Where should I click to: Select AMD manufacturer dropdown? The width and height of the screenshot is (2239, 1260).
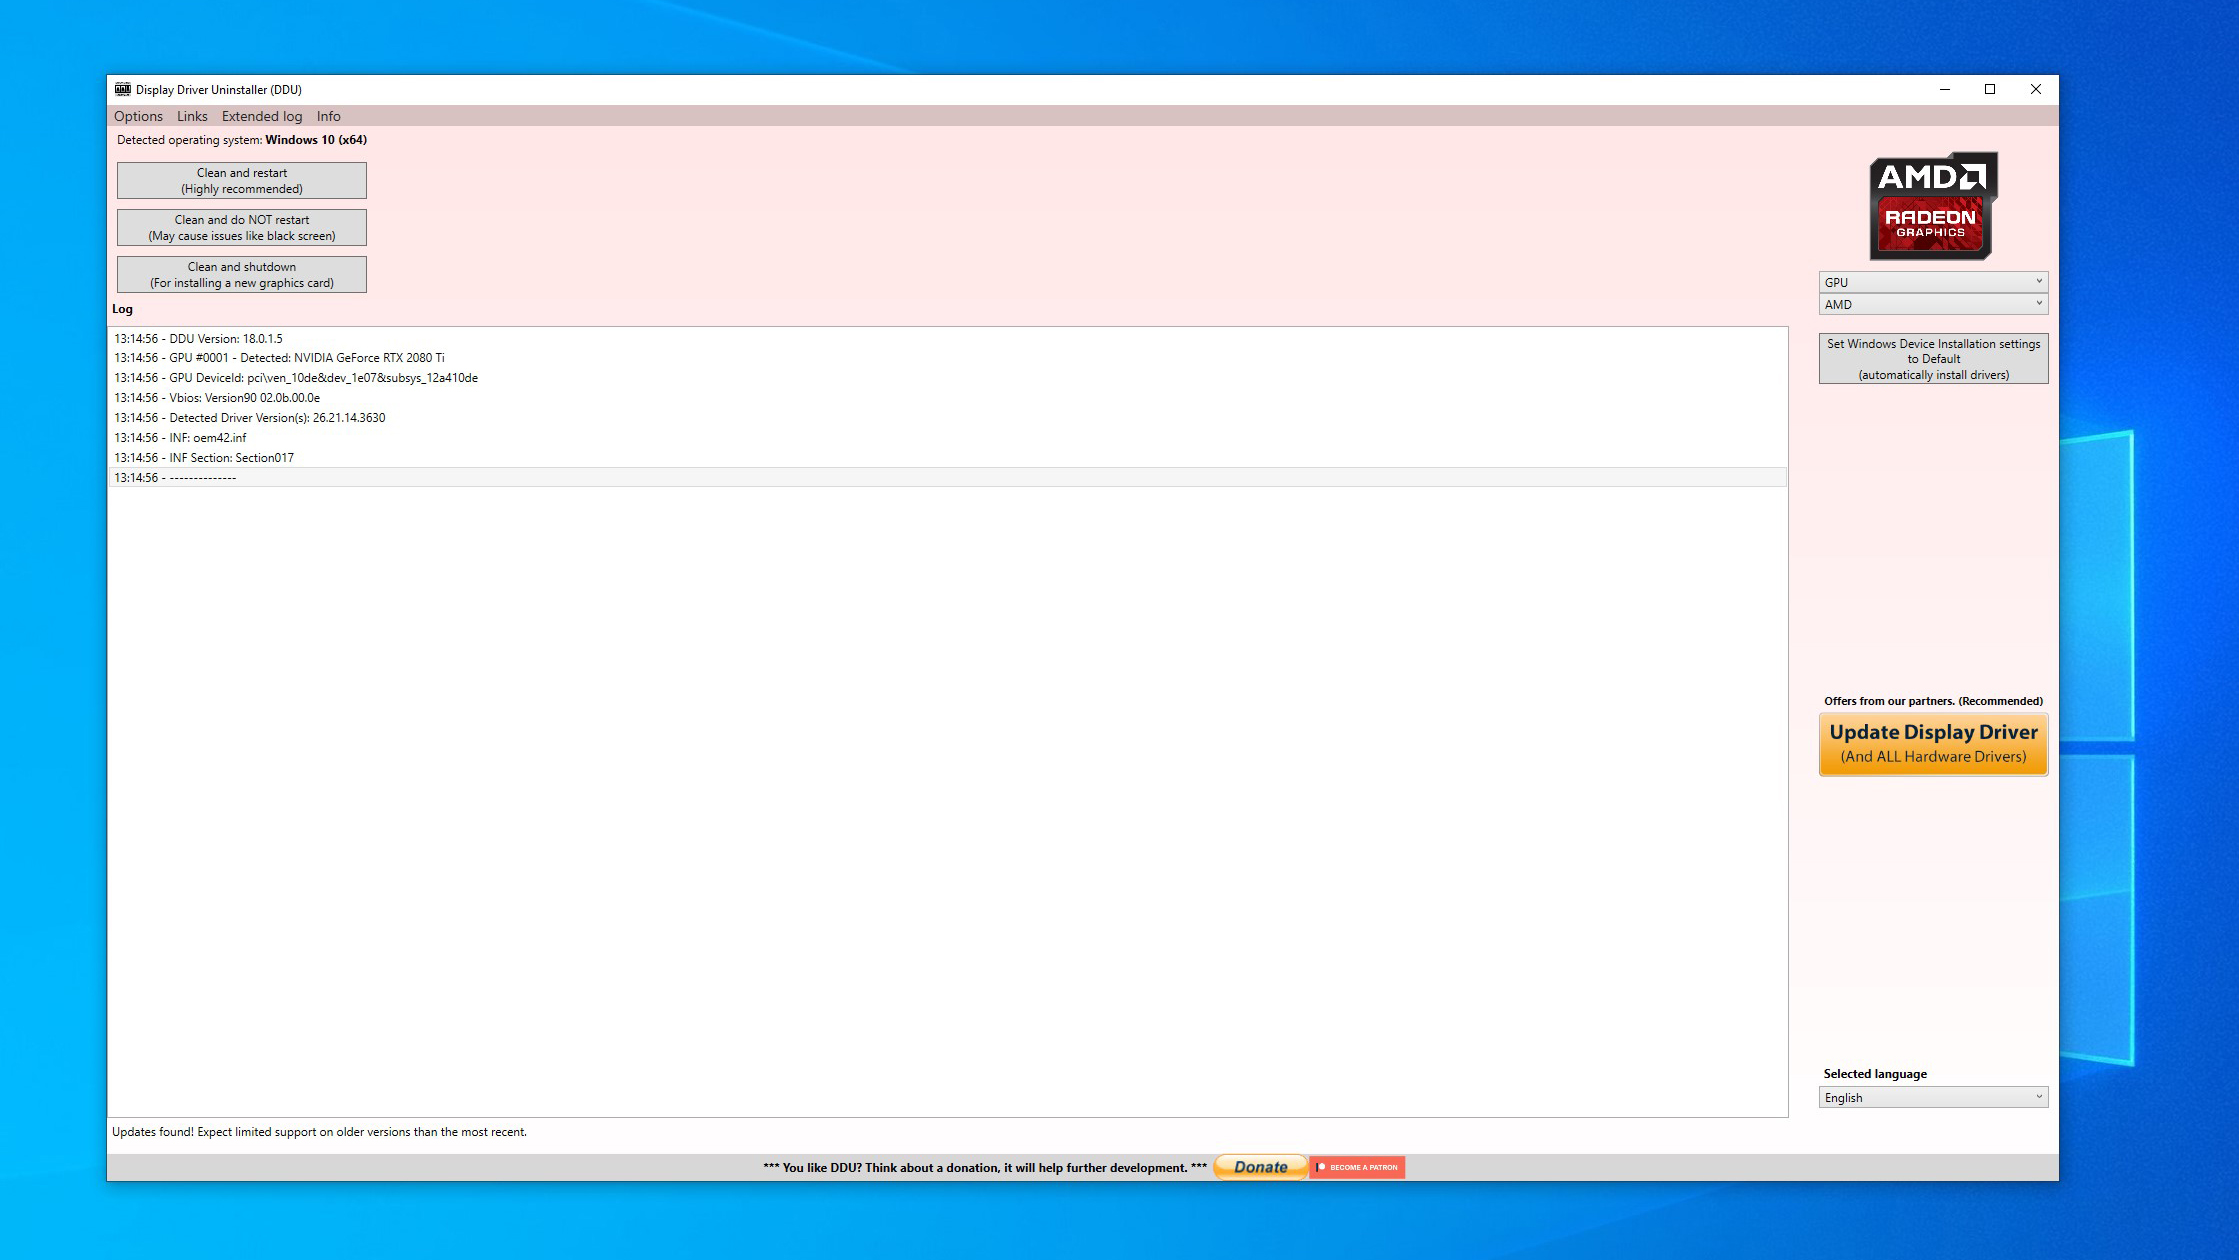point(1933,303)
